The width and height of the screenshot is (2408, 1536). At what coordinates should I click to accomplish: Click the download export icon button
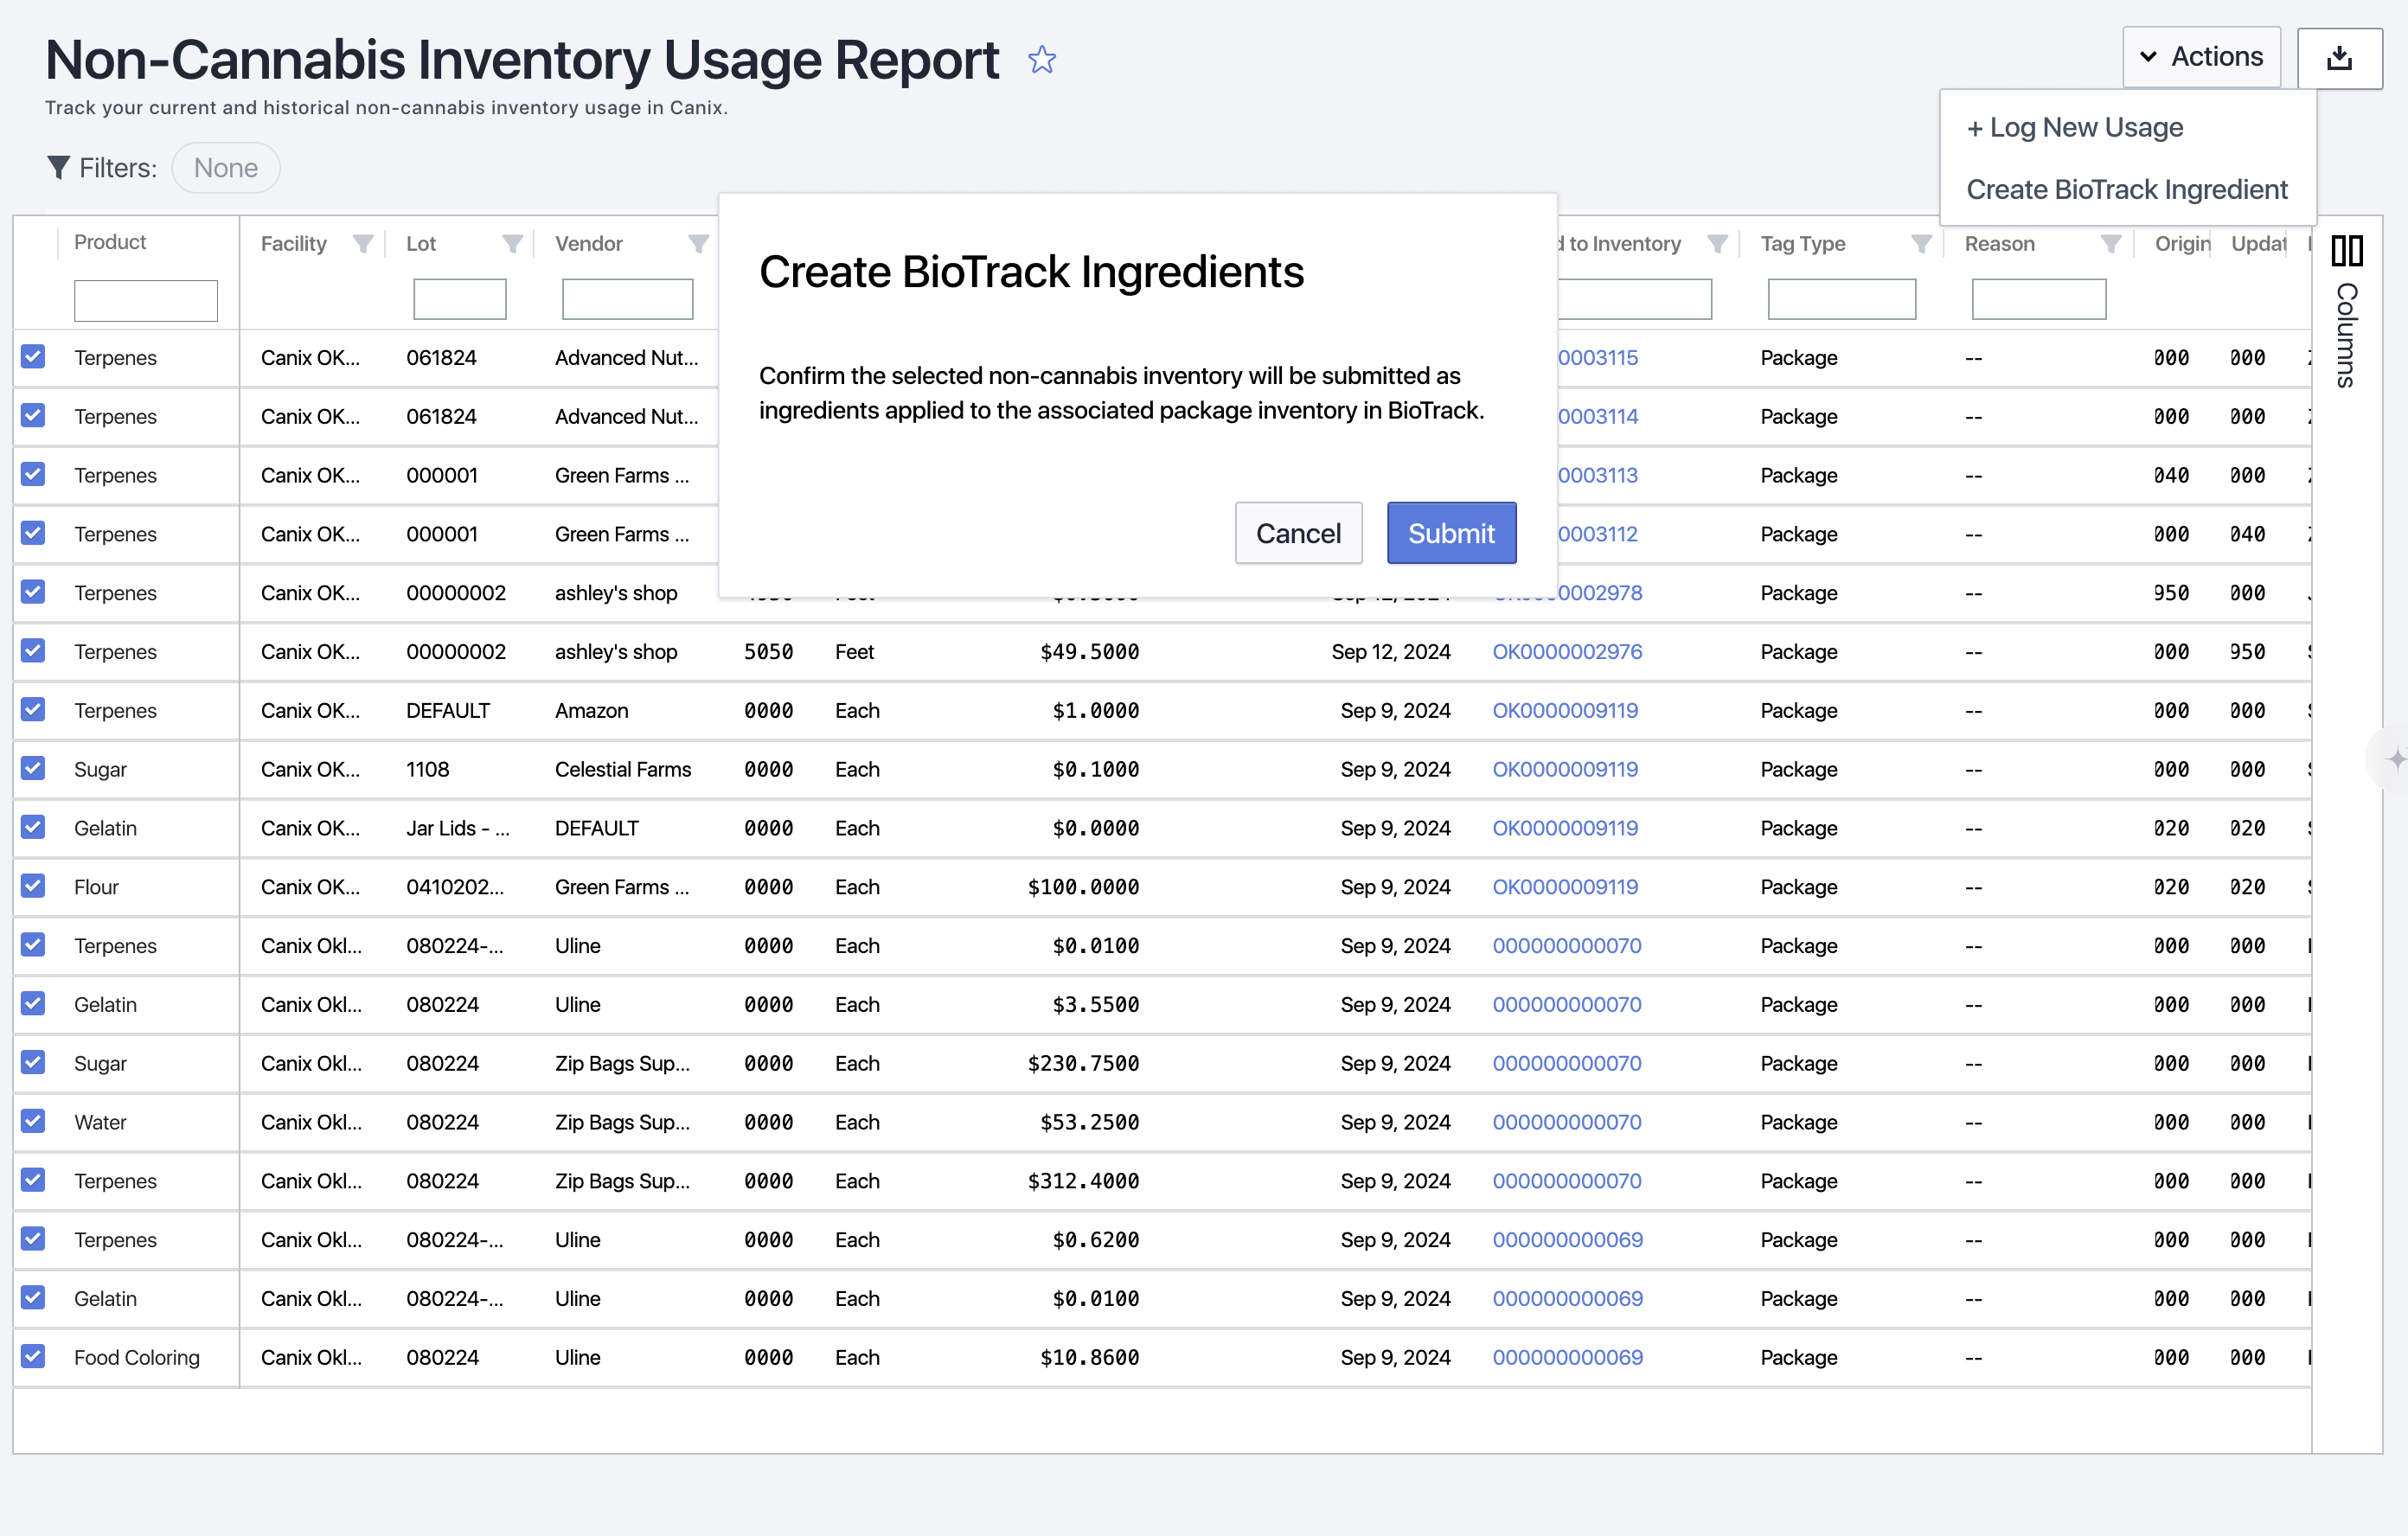[2339, 58]
